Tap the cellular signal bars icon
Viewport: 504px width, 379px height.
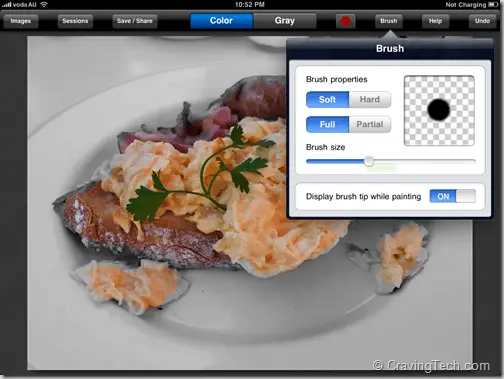point(7,5)
